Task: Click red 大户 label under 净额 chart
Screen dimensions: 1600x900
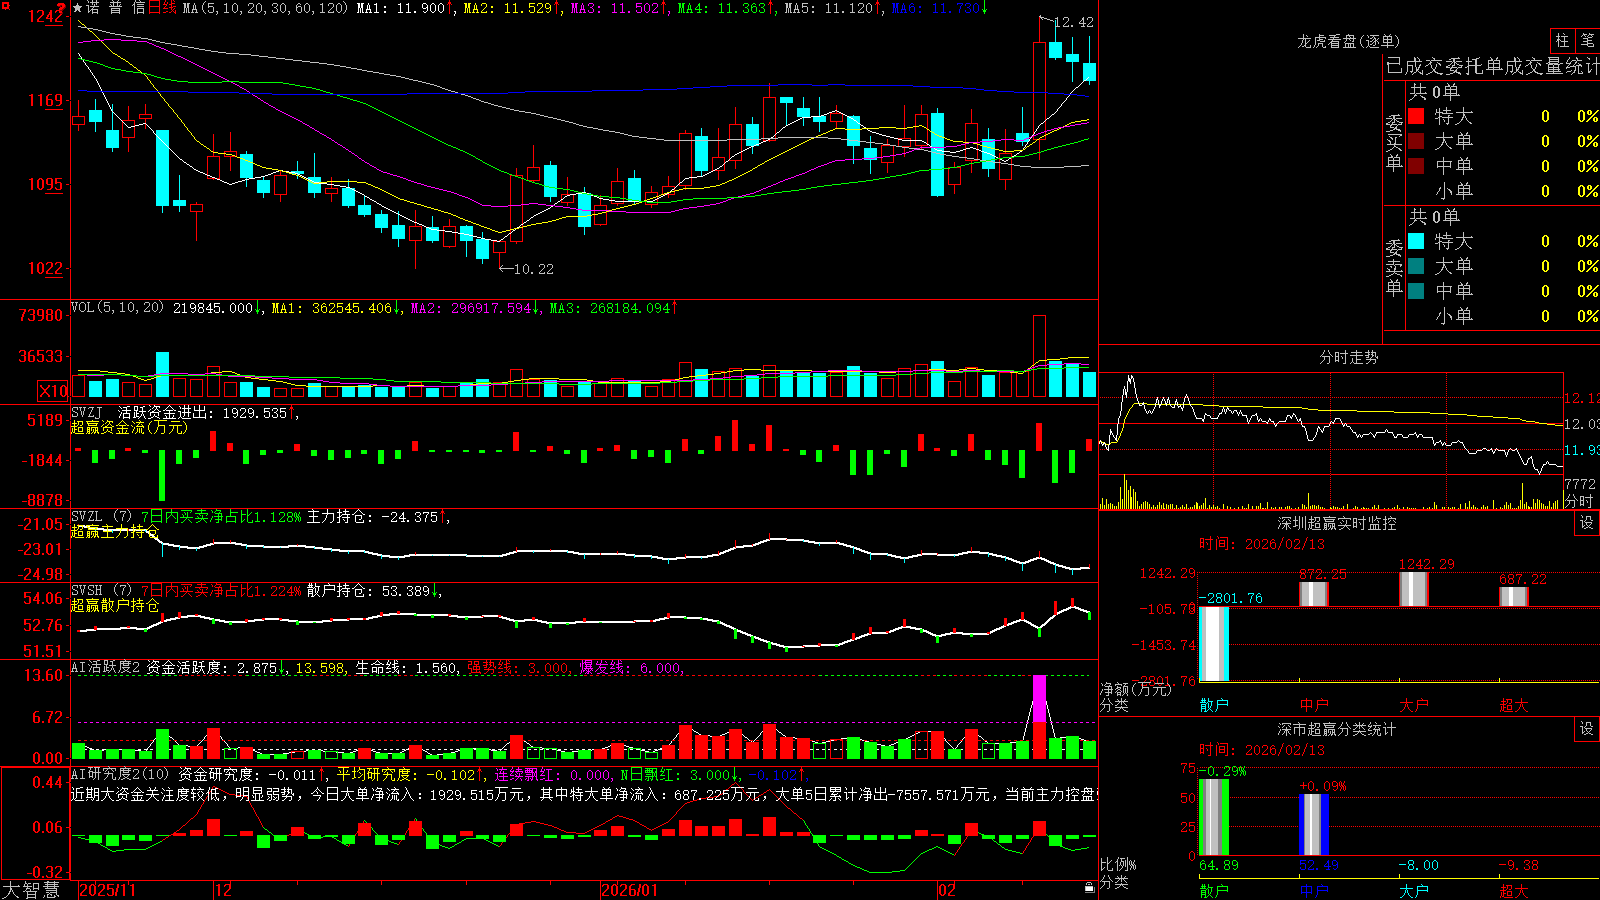Action: (1414, 705)
